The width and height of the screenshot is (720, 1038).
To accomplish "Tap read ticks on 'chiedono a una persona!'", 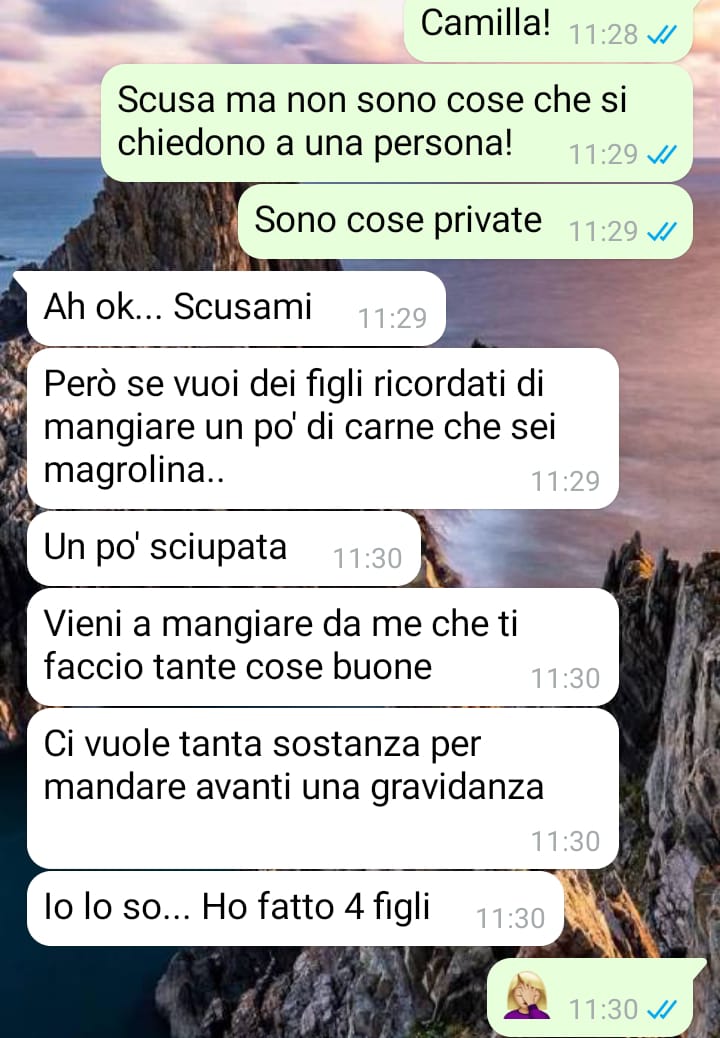I will (x=661, y=155).
